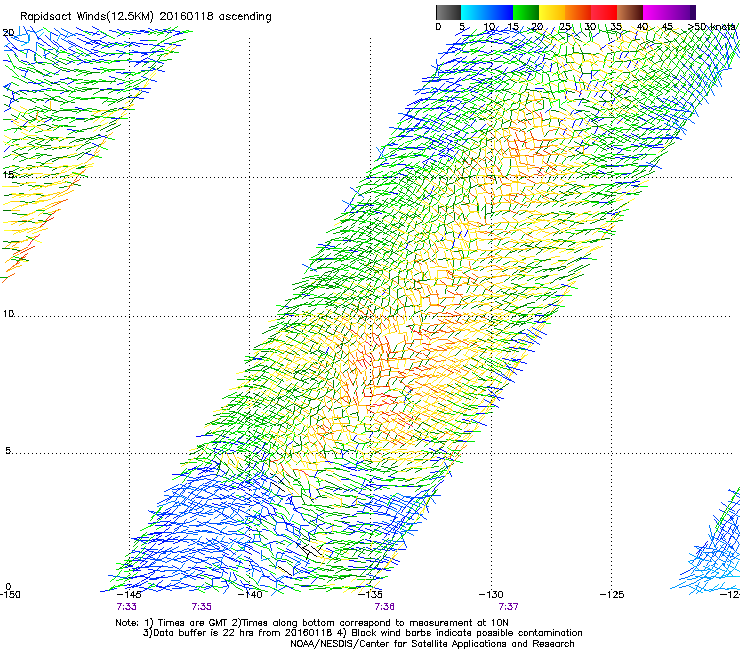Viewport: 740px width, 650px height.
Task: Select the purple '7:35' time marker
Action: (202, 607)
